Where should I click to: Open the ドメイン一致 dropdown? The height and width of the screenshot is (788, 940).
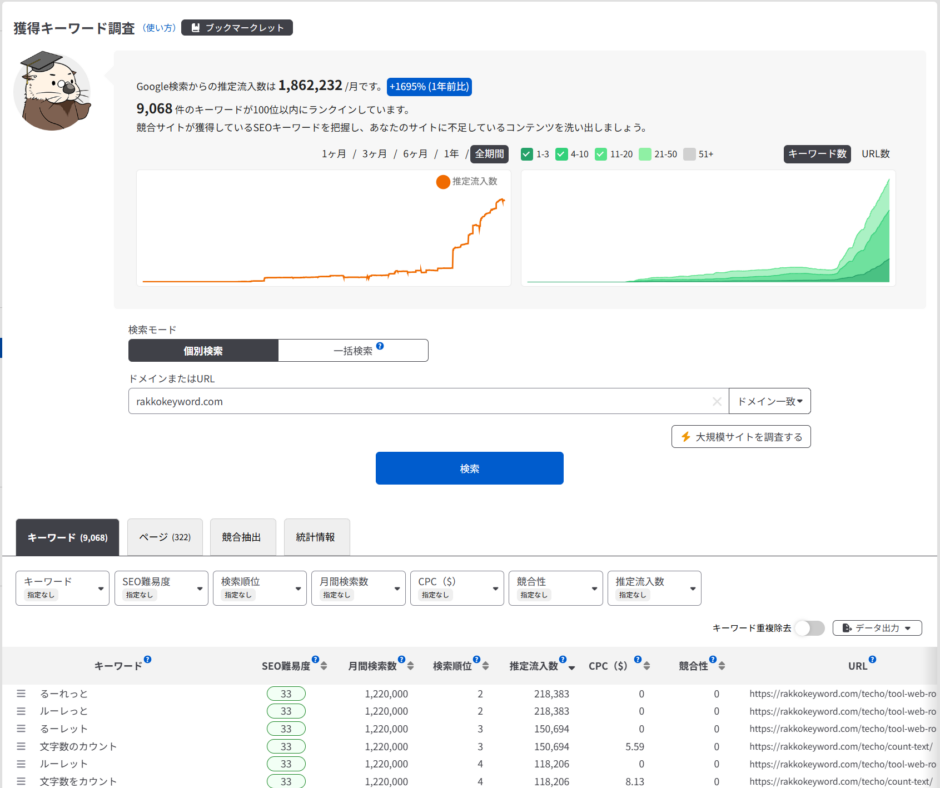click(x=769, y=401)
